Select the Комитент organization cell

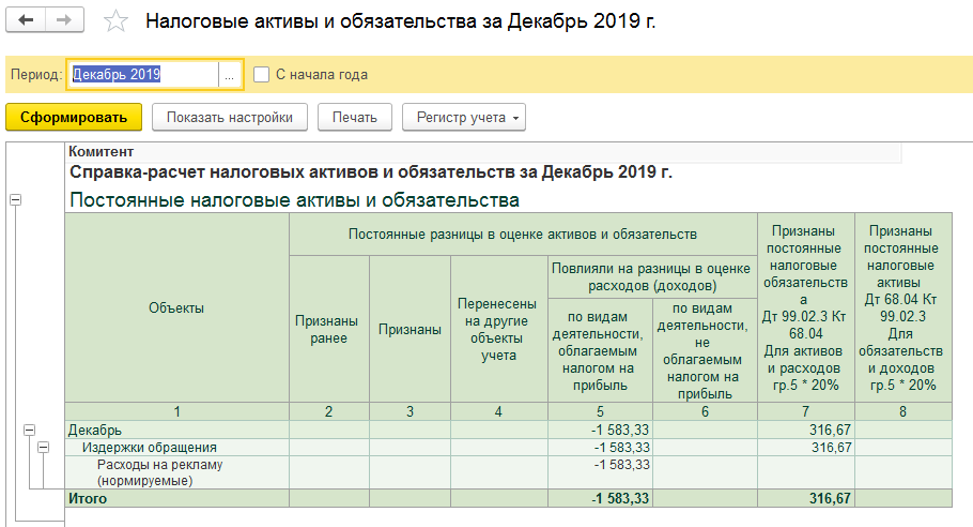(483, 151)
